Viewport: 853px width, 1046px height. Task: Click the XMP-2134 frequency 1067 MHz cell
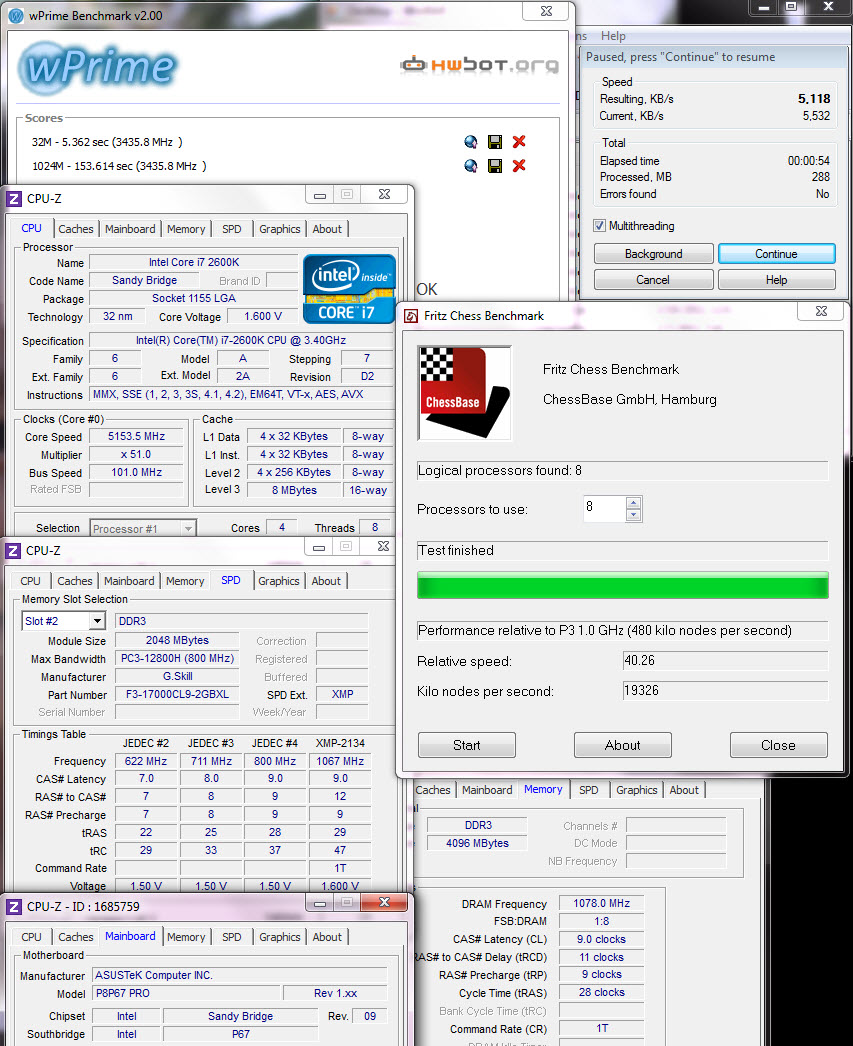[340, 761]
